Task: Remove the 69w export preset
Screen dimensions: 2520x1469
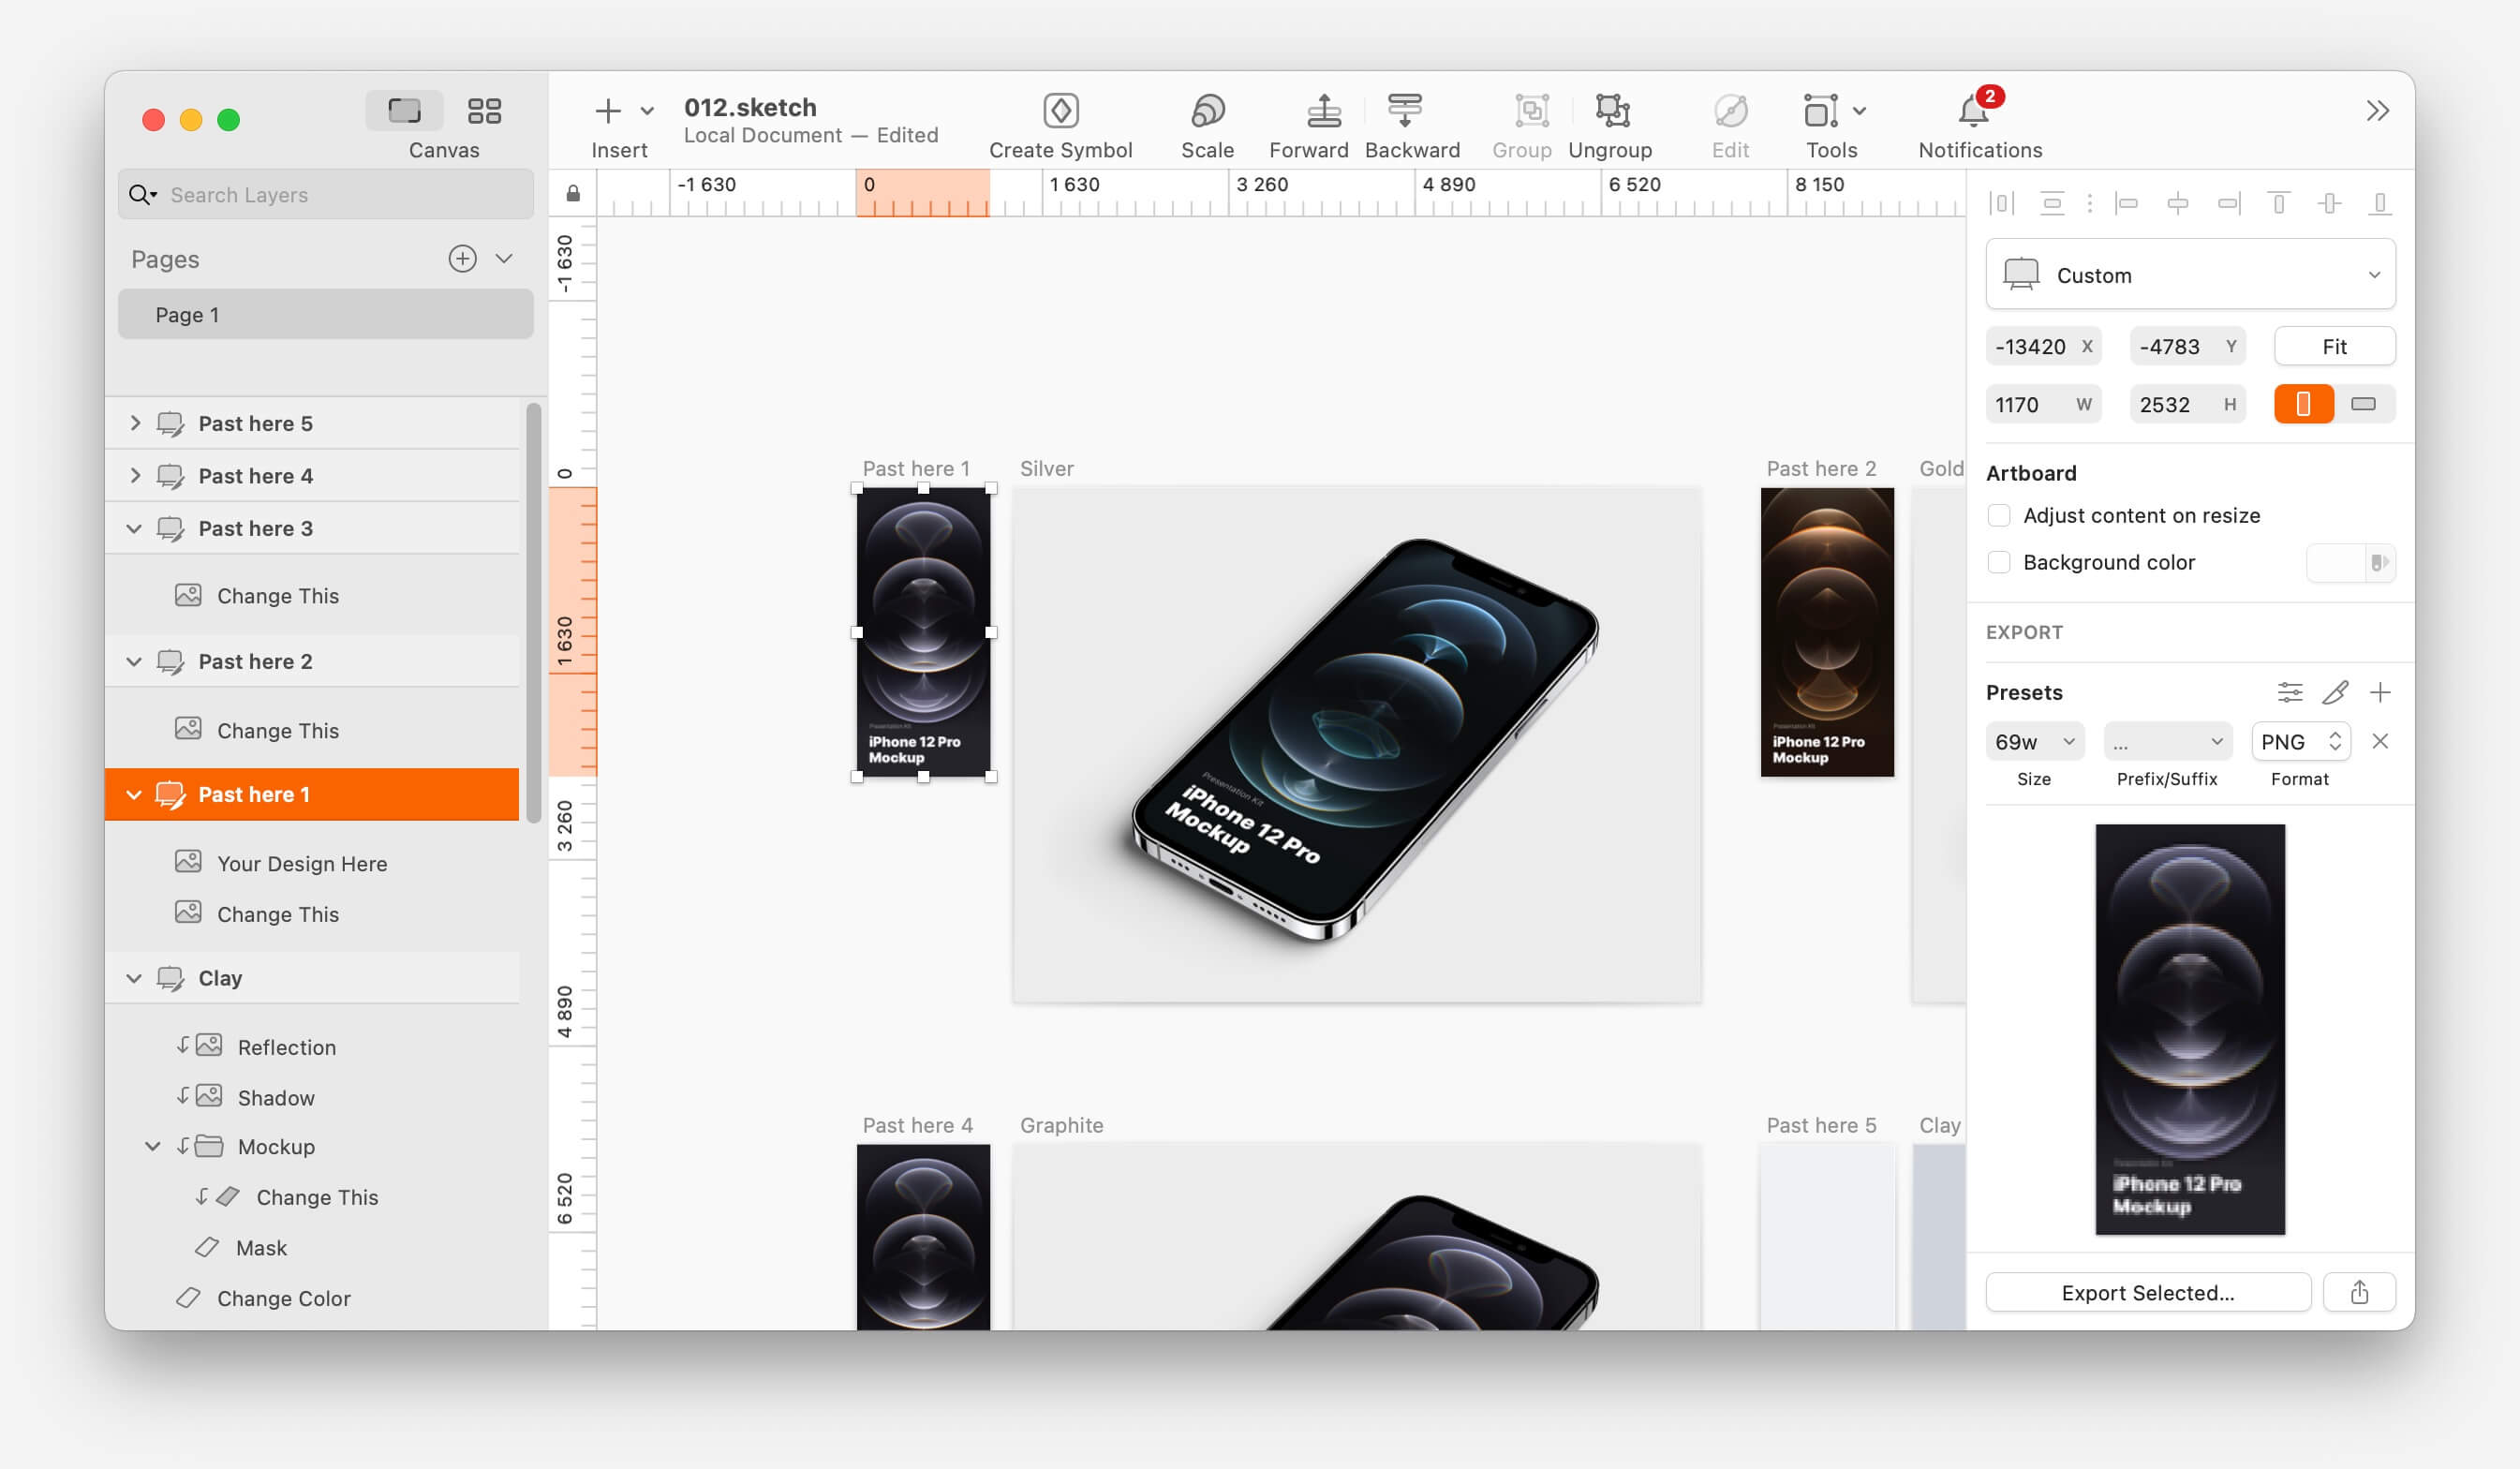Action: (2380, 741)
